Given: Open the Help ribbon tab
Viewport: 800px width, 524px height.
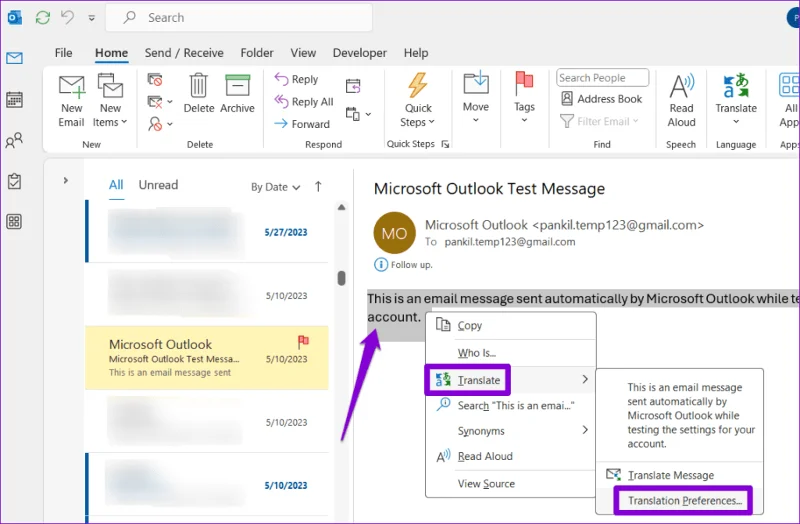Looking at the screenshot, I should pos(416,53).
